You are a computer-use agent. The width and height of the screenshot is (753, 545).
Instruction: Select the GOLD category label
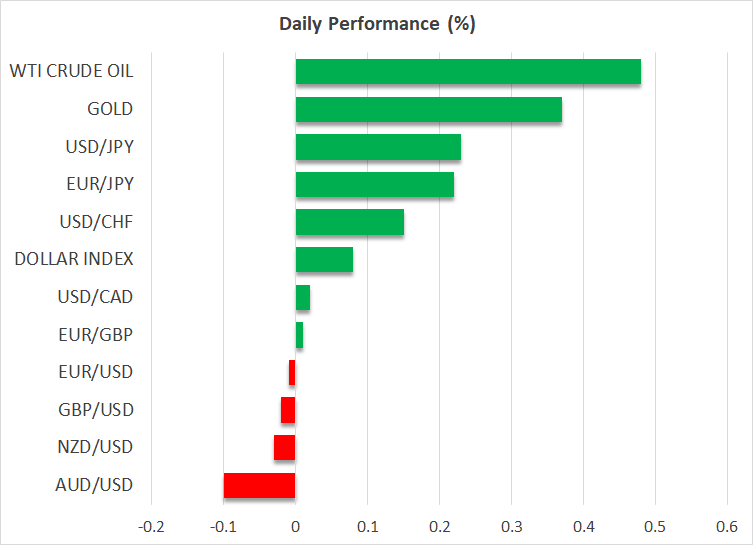tap(110, 109)
